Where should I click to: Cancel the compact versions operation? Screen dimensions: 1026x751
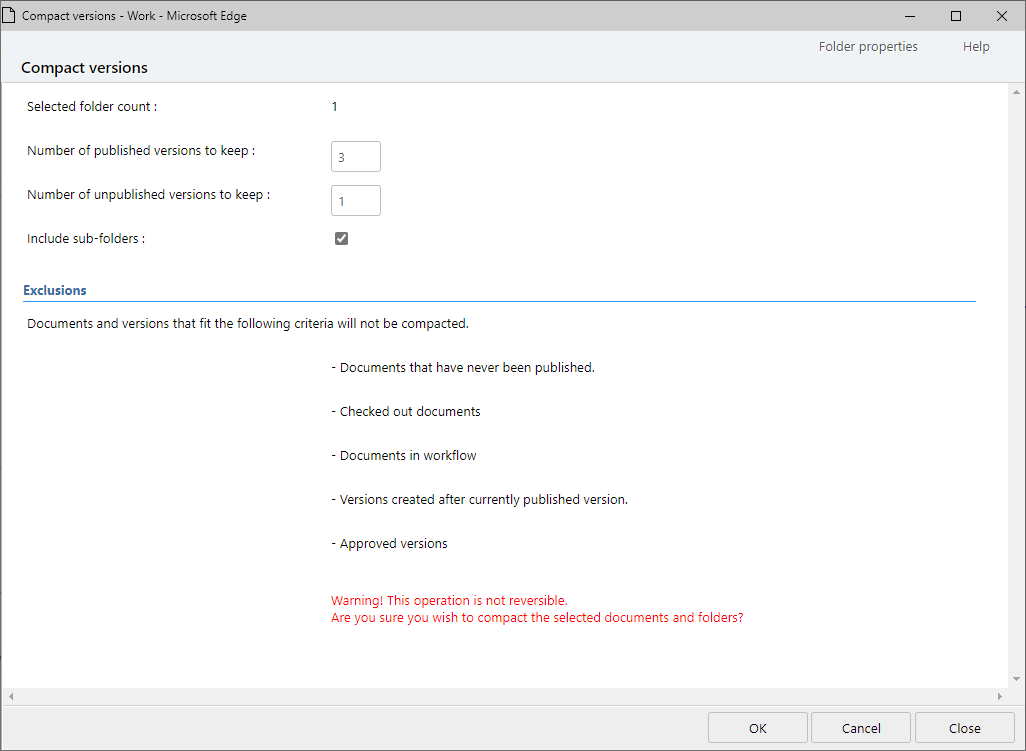[x=860, y=727]
